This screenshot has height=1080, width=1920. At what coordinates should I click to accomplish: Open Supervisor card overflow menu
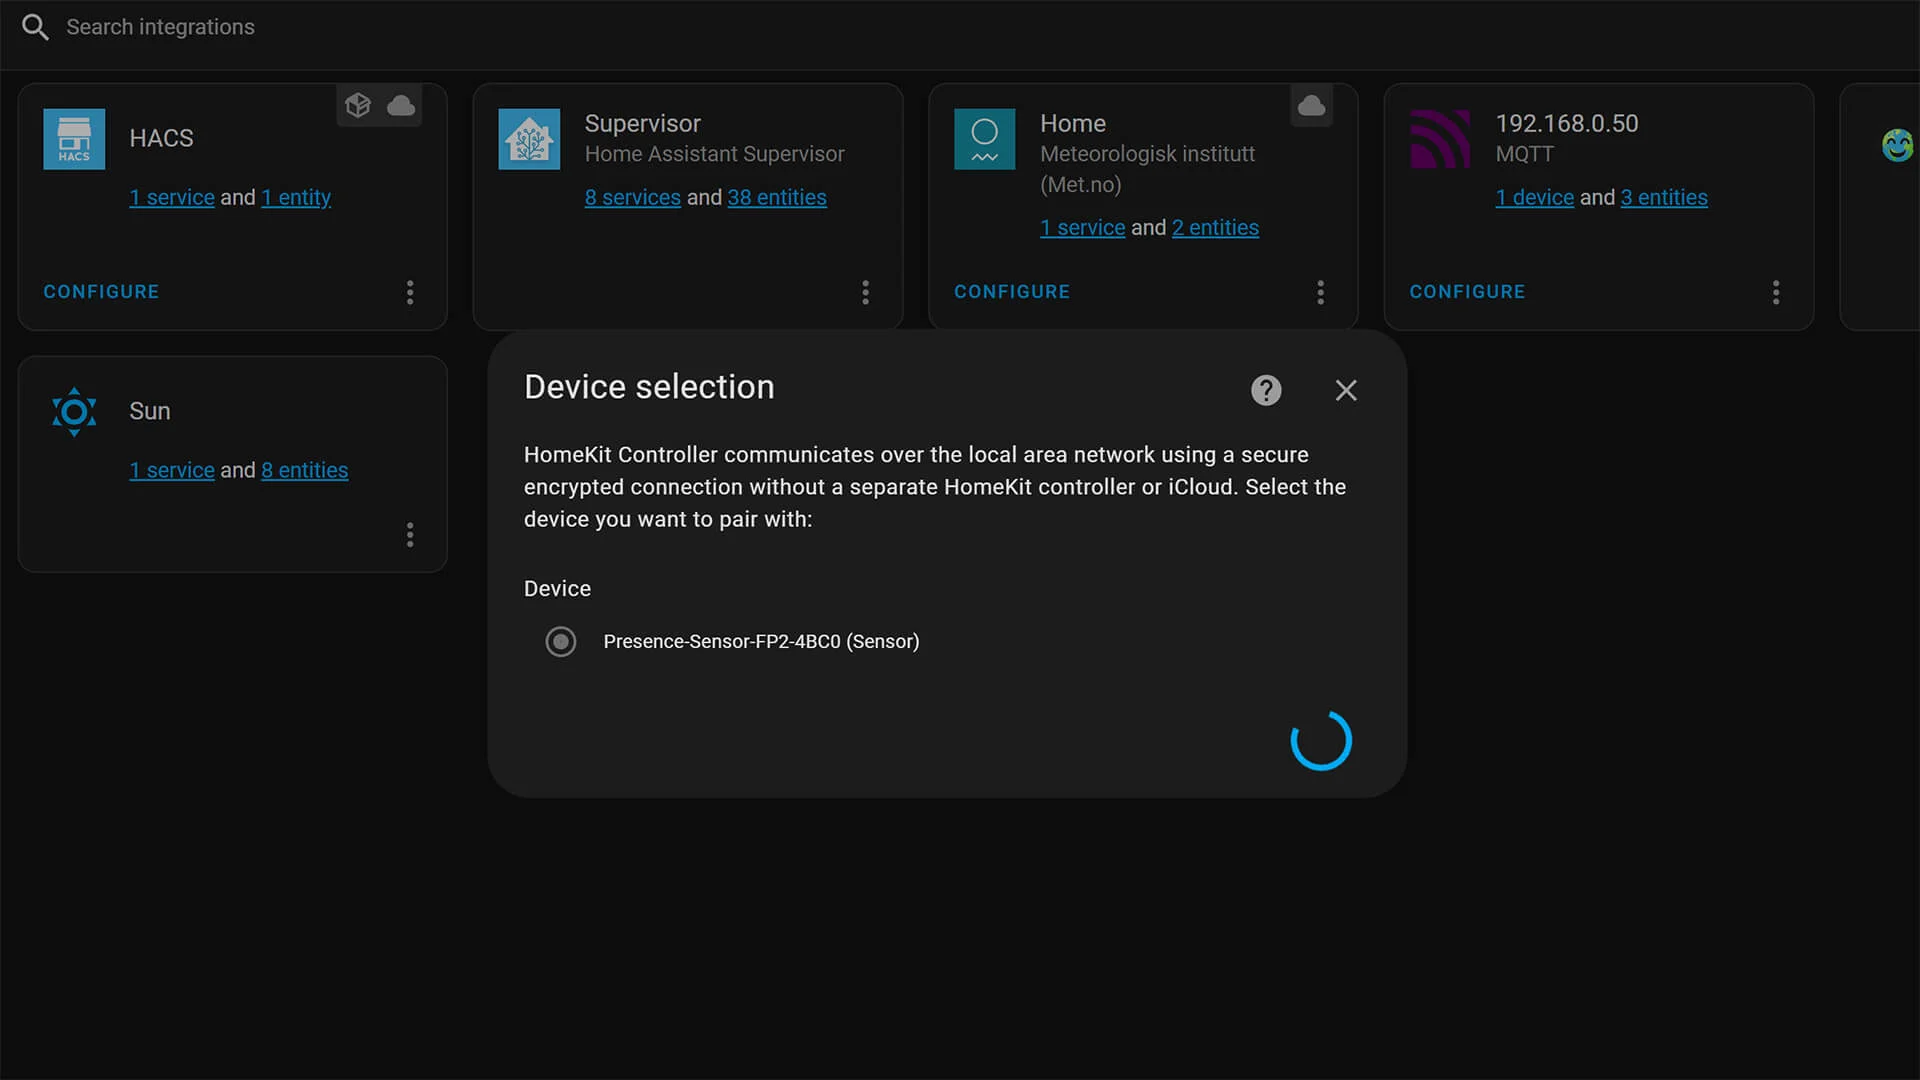coord(865,292)
